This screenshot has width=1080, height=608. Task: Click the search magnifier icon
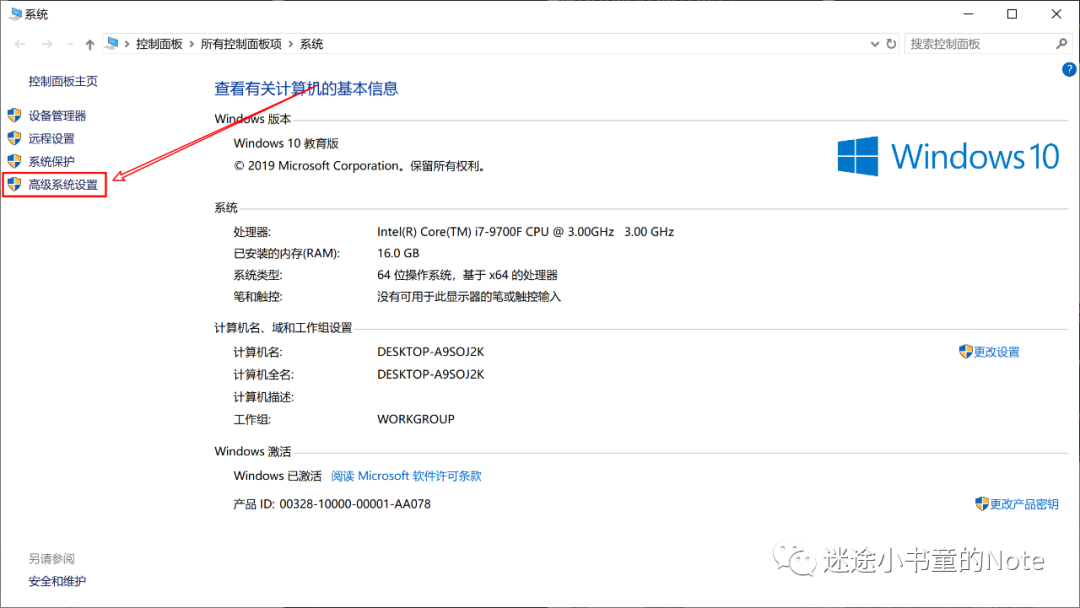pos(1061,44)
